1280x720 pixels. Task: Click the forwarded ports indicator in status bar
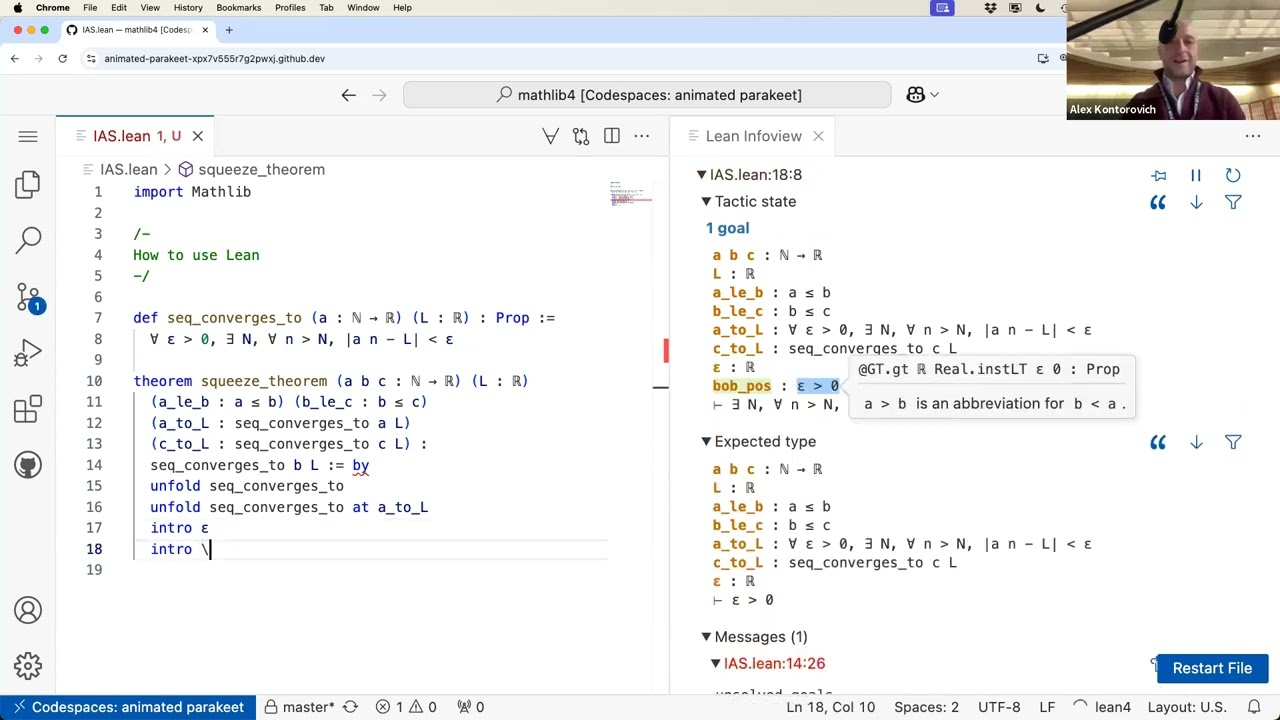471,707
